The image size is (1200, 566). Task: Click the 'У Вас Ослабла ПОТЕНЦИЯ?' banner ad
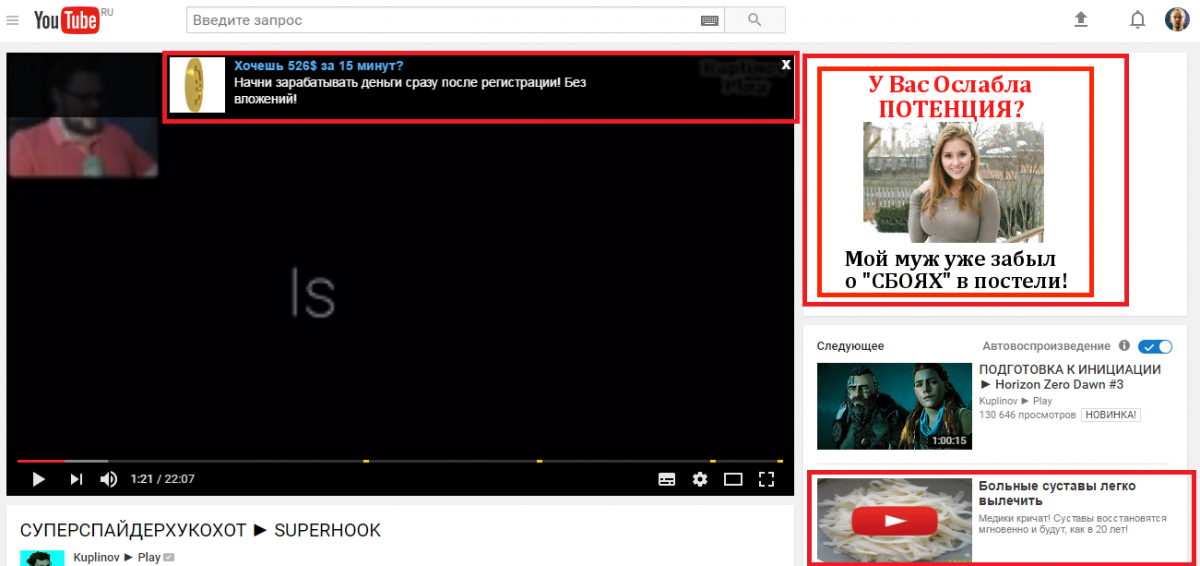956,182
